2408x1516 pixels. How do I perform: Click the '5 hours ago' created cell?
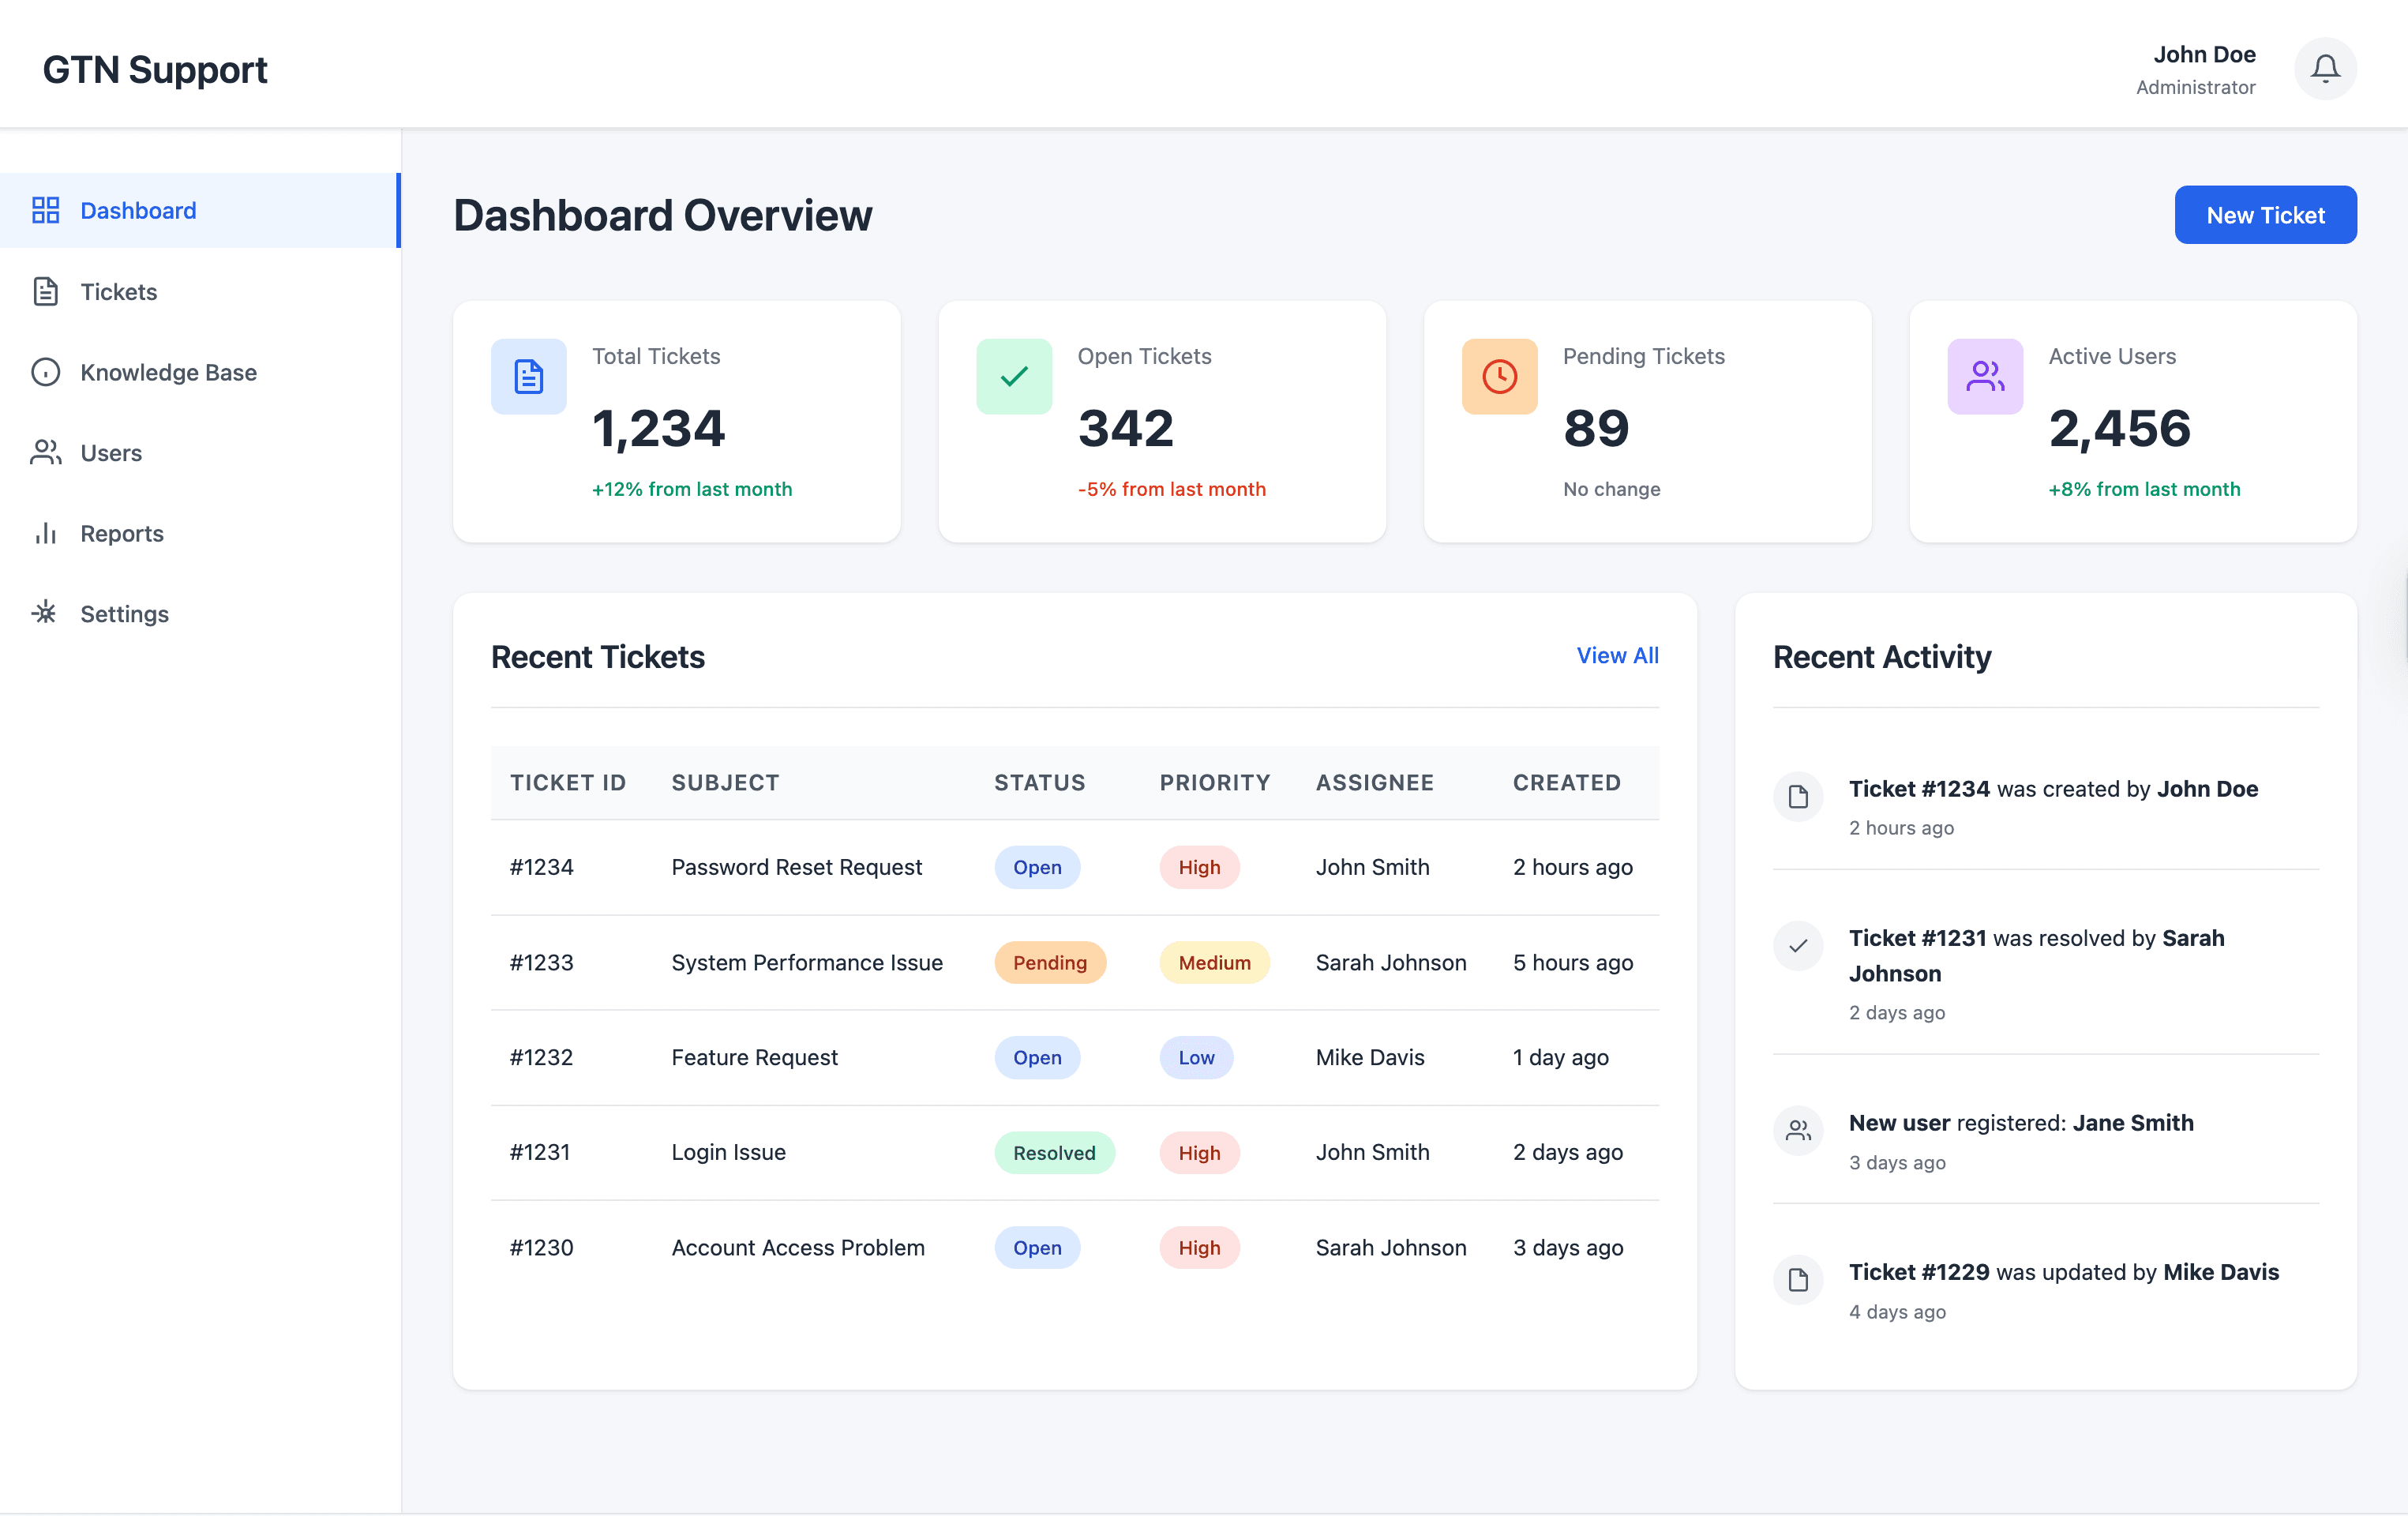[x=1572, y=962]
